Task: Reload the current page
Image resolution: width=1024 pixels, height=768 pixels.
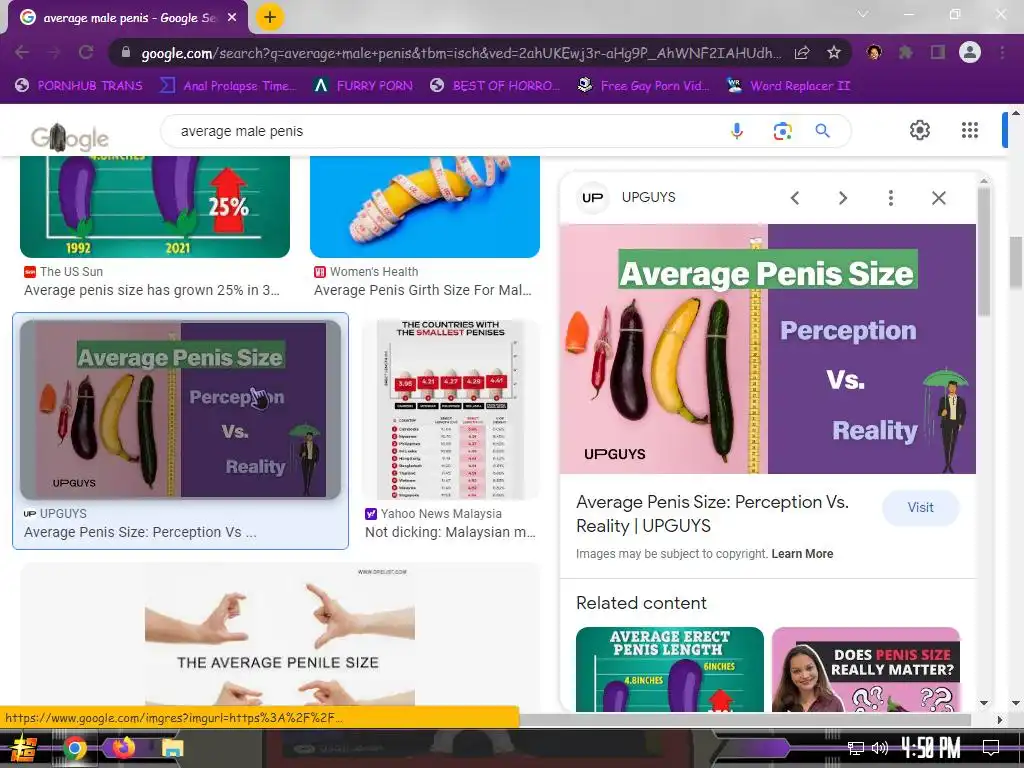Action: tap(86, 52)
